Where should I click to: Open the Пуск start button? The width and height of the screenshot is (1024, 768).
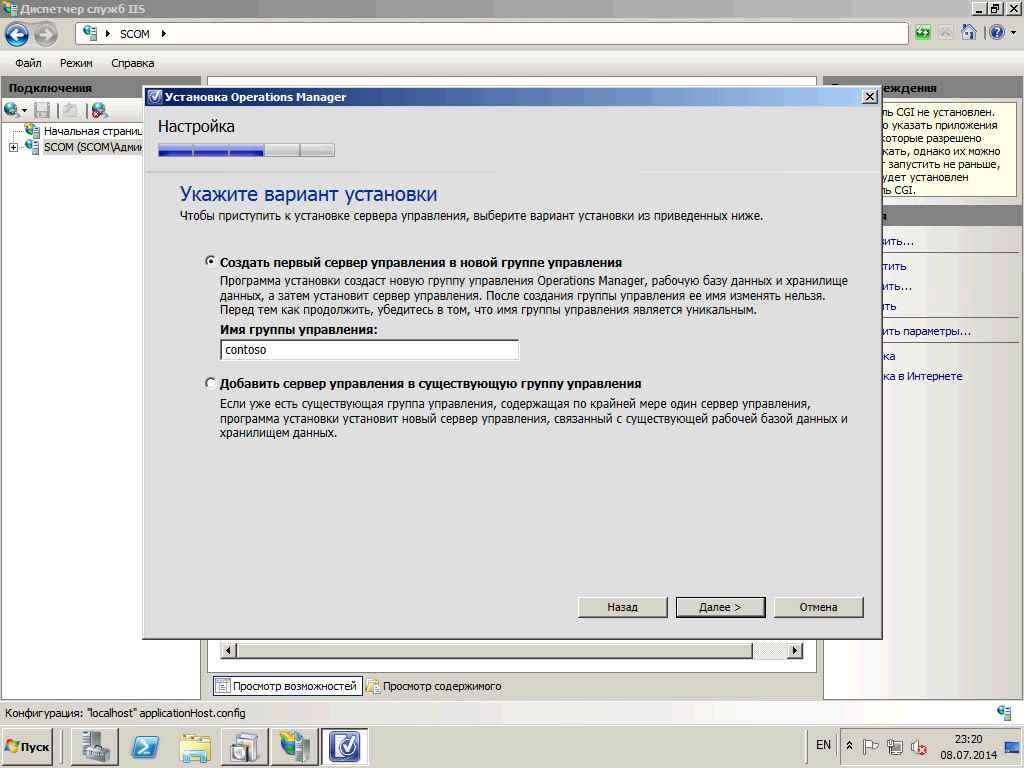click(27, 746)
